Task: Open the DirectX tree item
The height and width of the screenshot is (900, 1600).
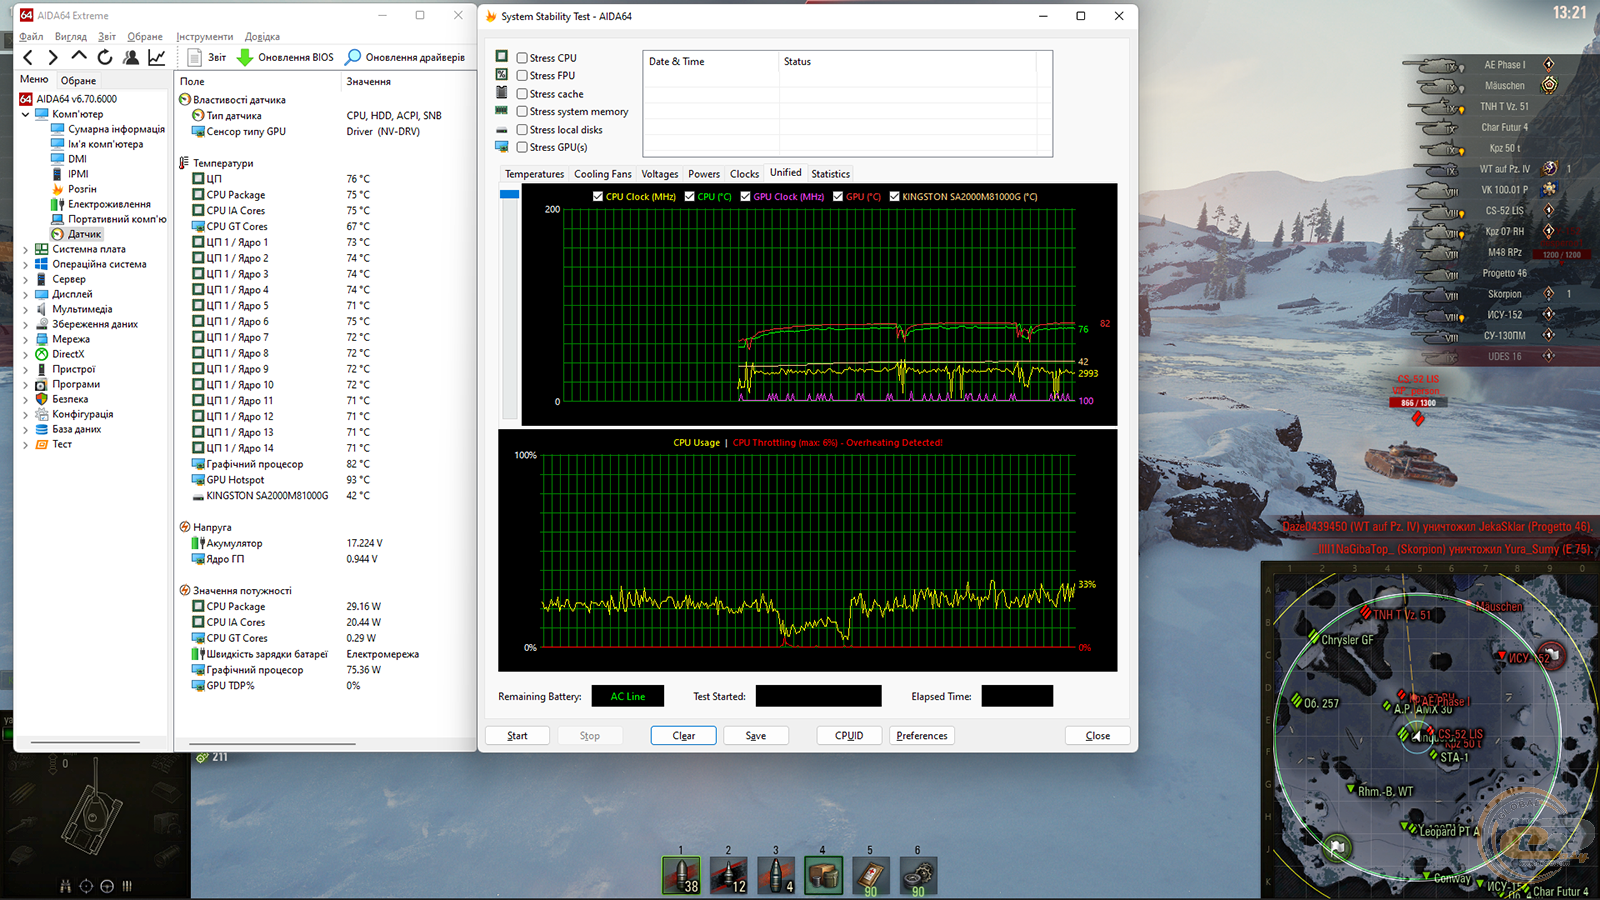Action: tap(68, 354)
